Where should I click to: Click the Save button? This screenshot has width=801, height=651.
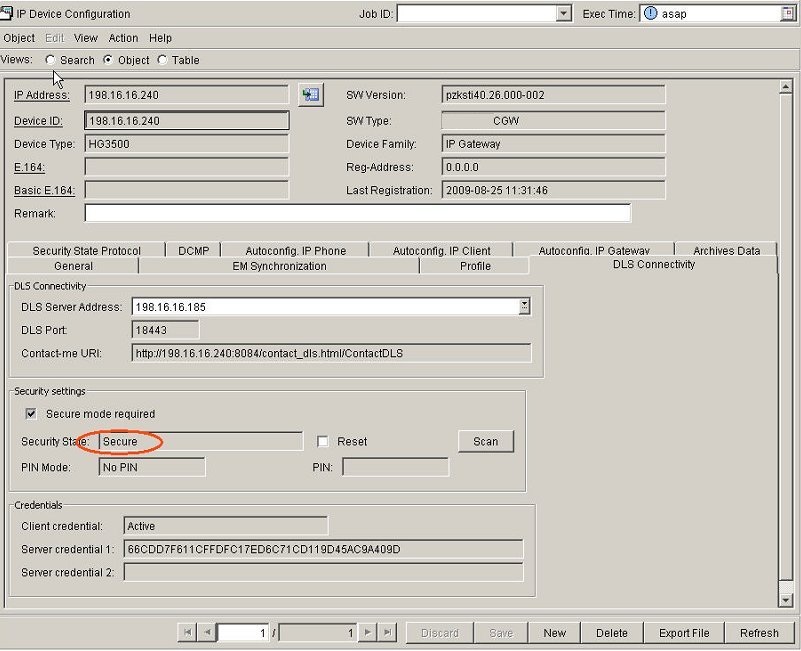coord(501,633)
